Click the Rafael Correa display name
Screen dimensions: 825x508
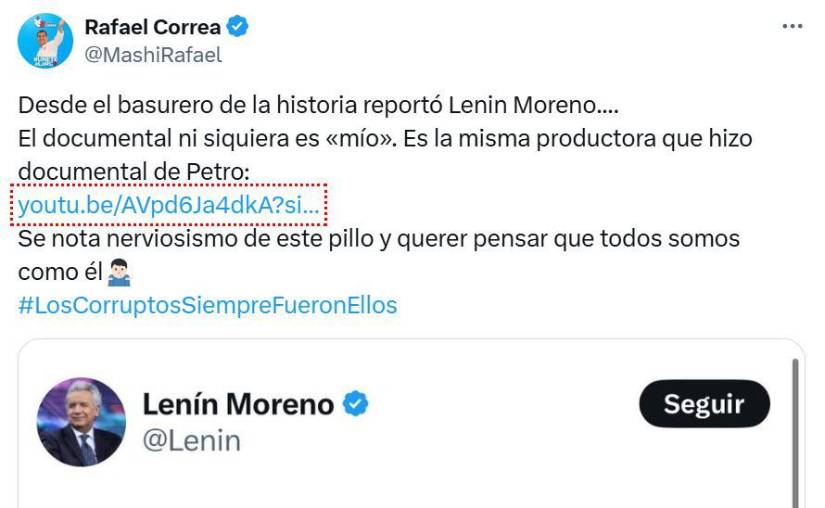click(x=152, y=27)
